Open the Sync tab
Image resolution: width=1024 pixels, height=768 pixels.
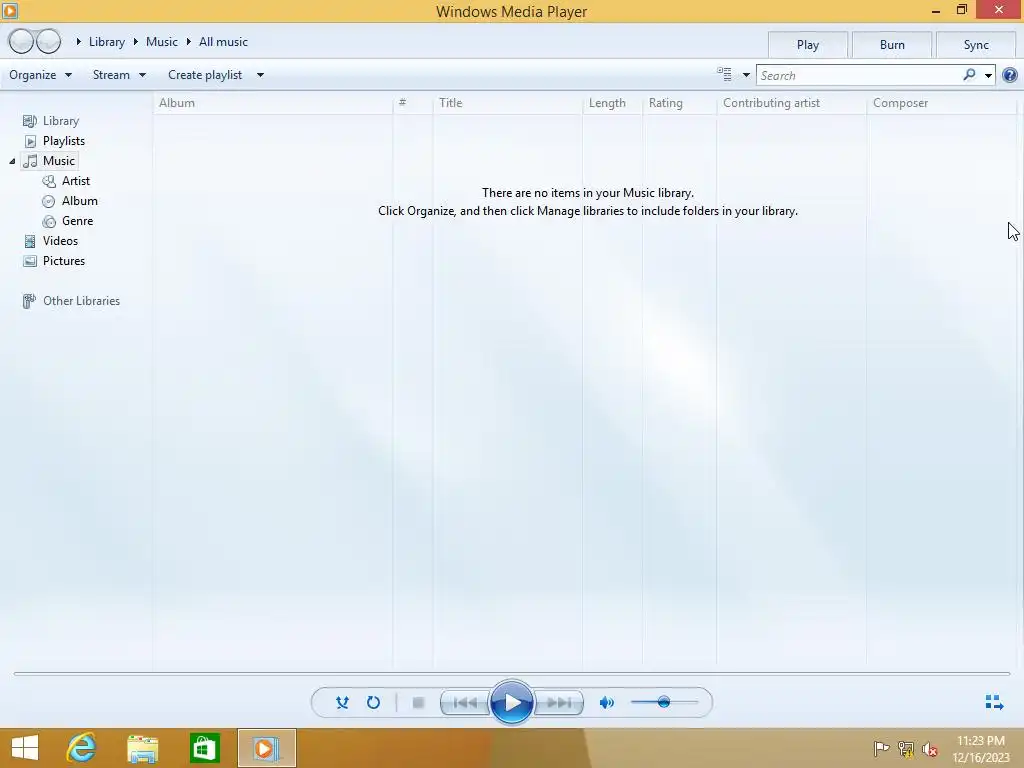976,44
